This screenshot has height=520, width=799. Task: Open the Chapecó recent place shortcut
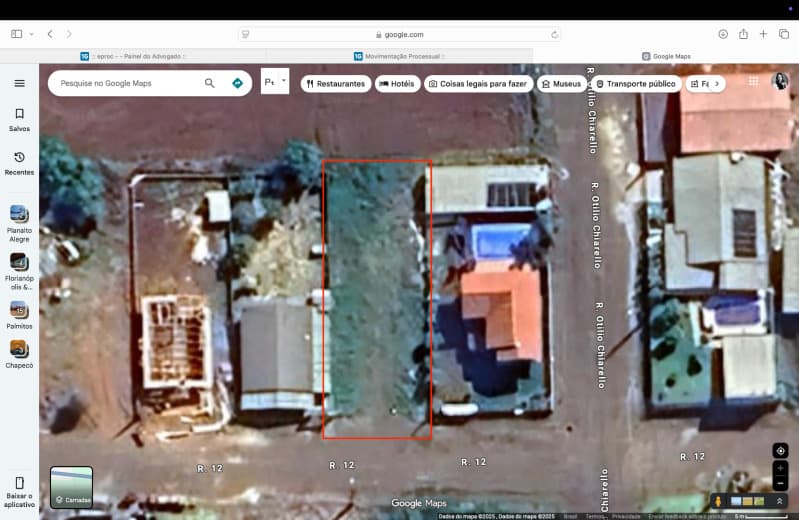point(19,354)
